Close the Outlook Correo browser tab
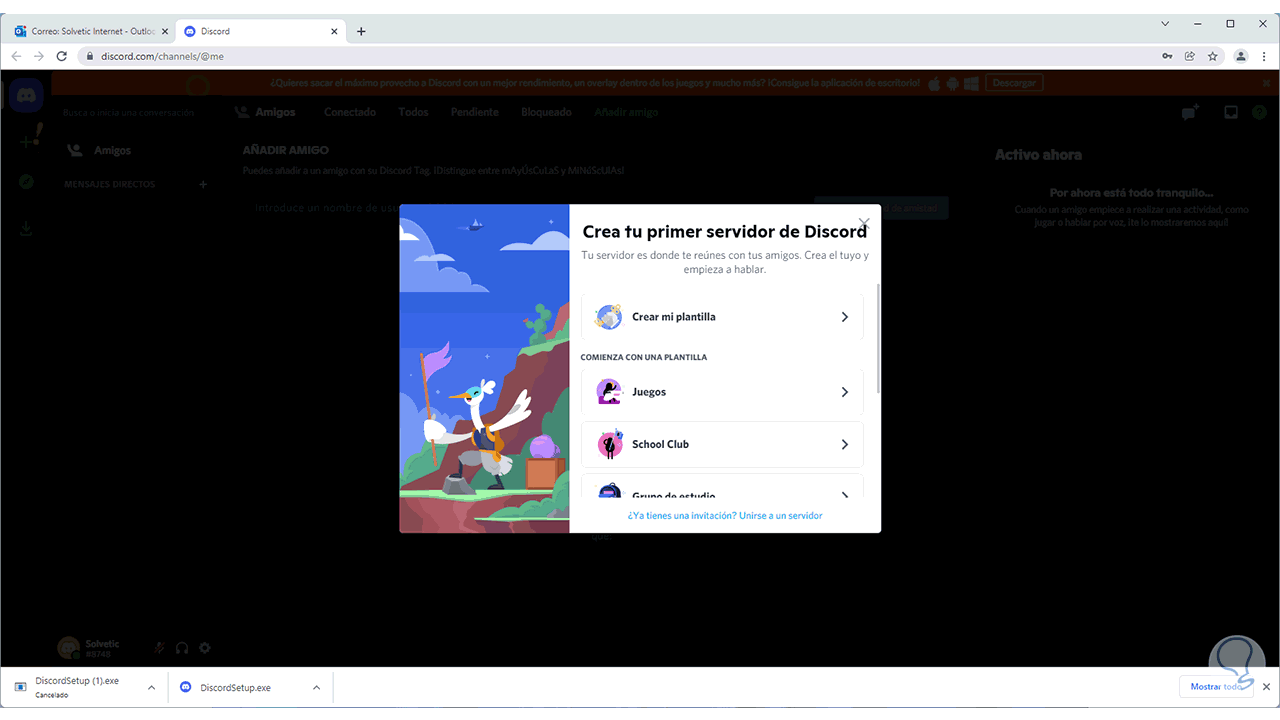This screenshot has width=1280, height=720. (165, 31)
